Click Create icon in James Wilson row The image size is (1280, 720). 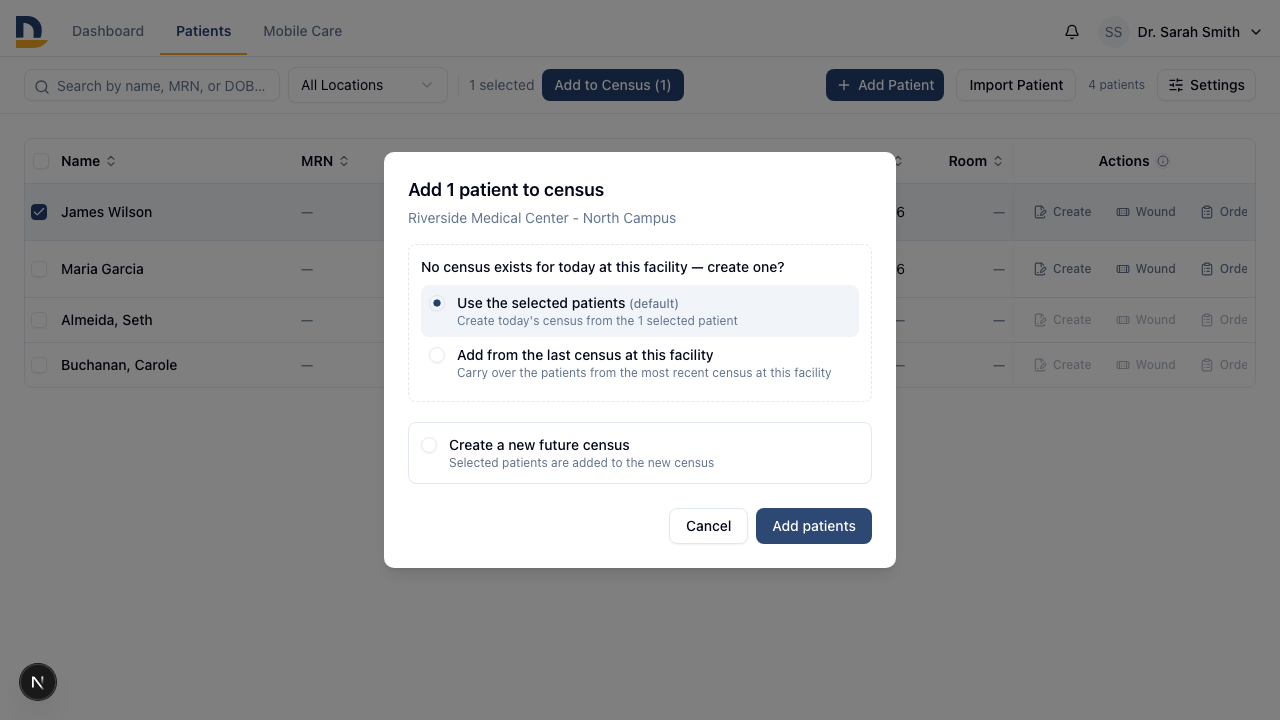[1040, 212]
